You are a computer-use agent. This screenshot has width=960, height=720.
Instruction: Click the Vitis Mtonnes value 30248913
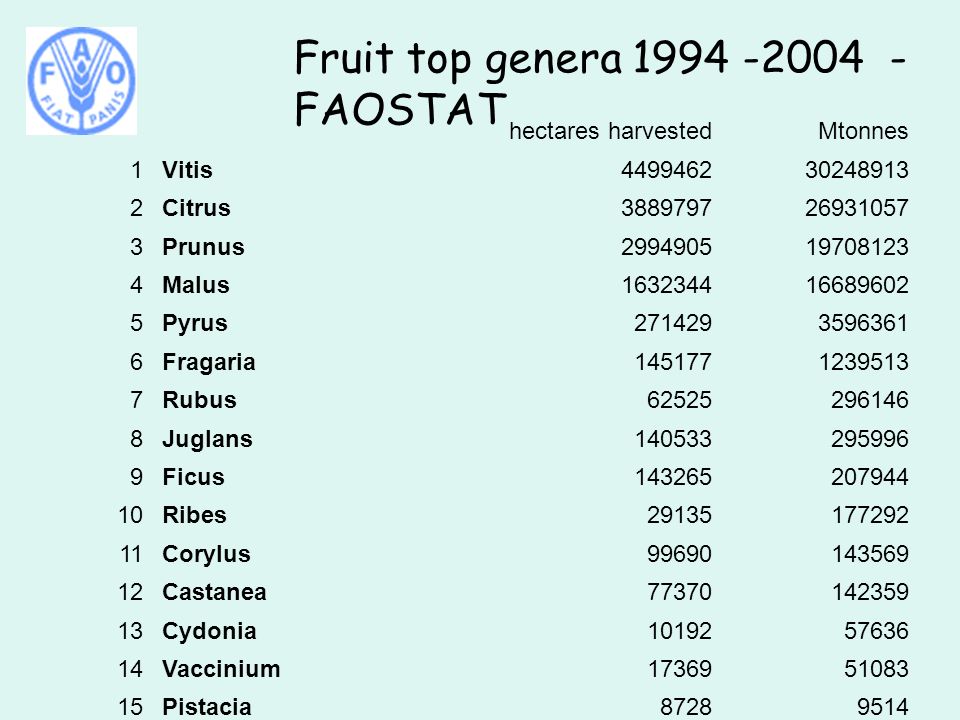[x=857, y=170]
